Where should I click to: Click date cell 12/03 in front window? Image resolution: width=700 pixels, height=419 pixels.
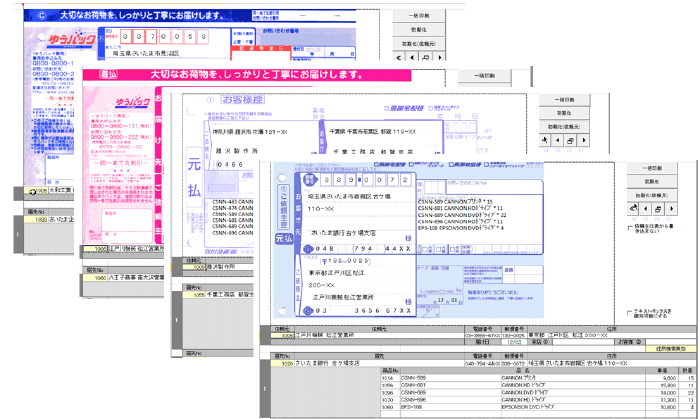click(513, 342)
